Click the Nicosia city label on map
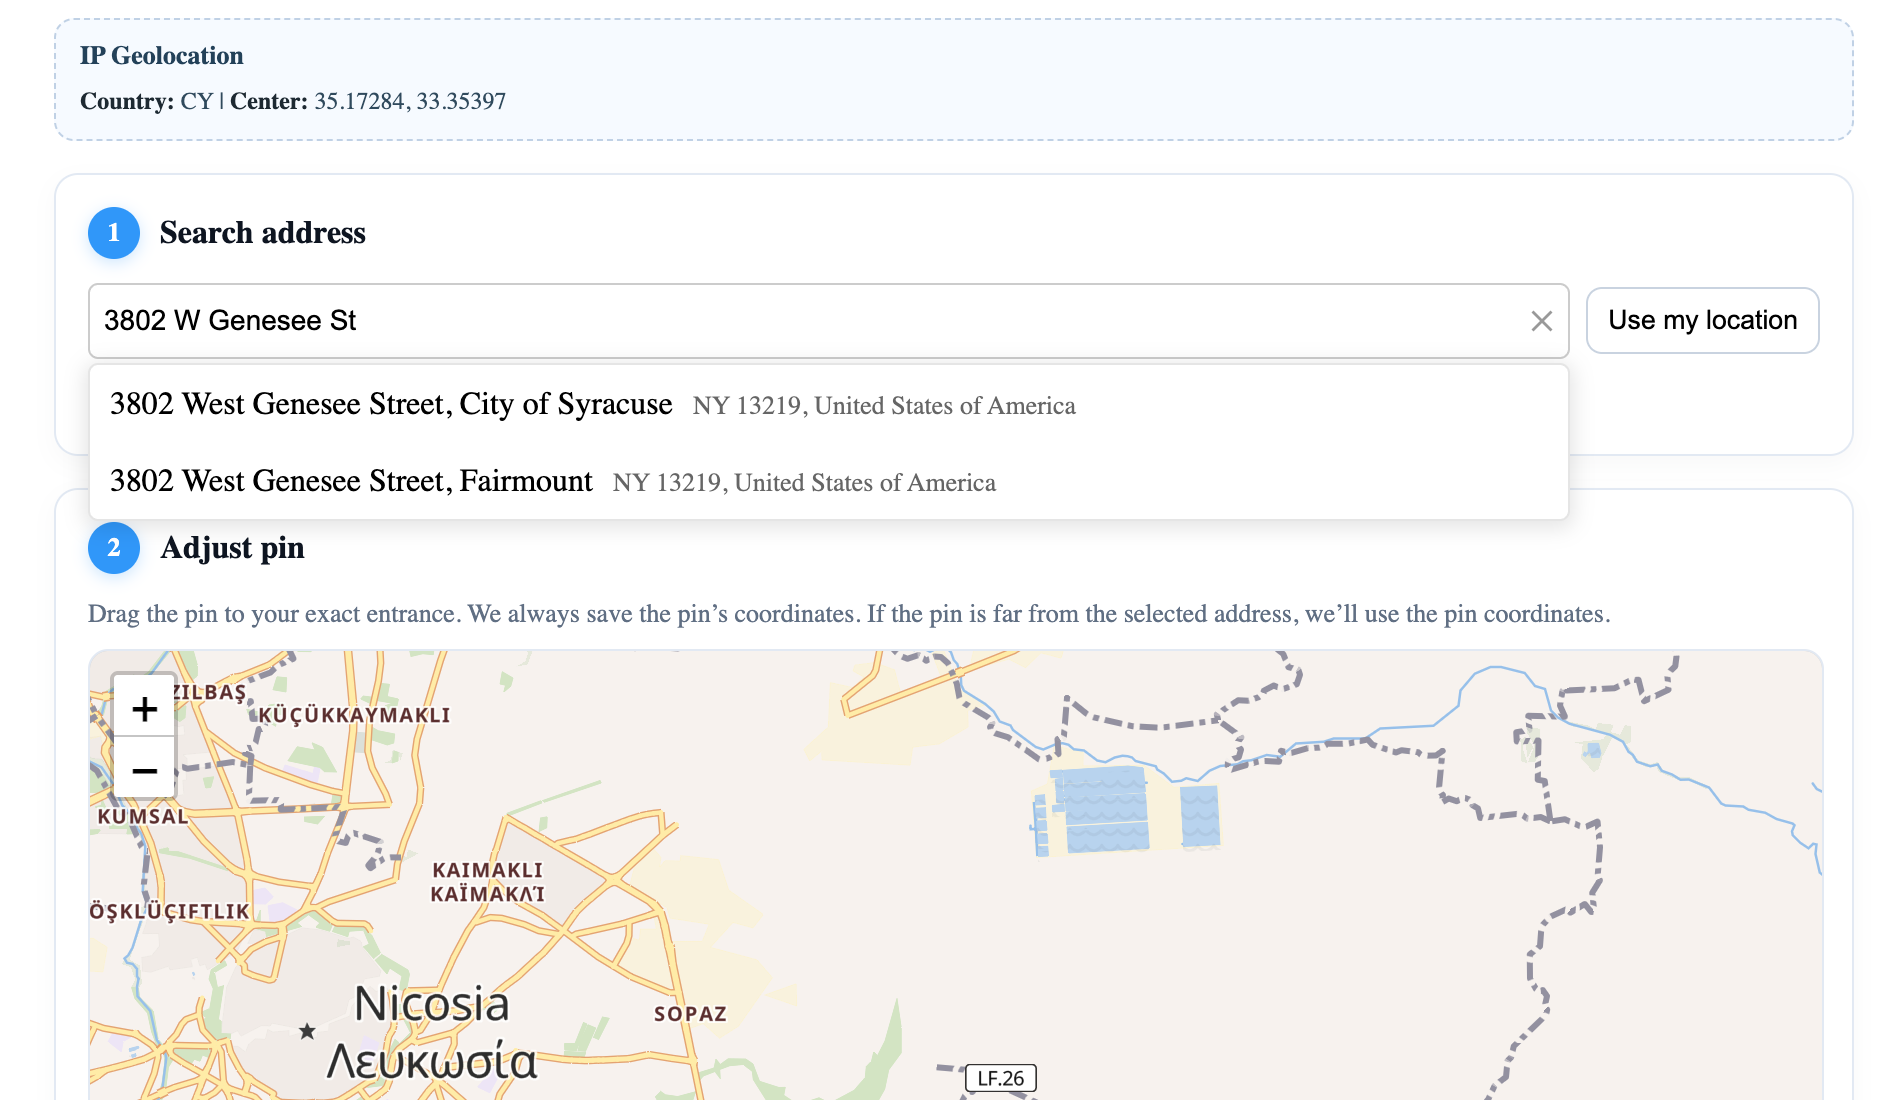This screenshot has height=1100, width=1900. (432, 1005)
